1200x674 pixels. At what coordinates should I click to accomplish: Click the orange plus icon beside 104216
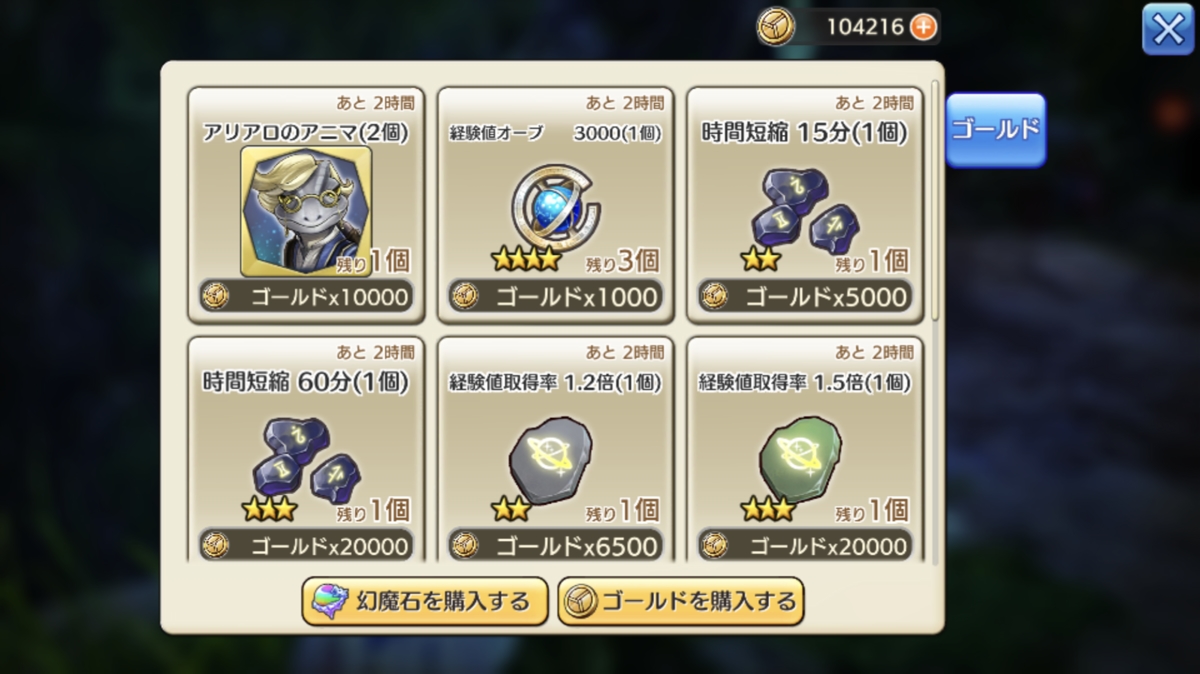925,27
